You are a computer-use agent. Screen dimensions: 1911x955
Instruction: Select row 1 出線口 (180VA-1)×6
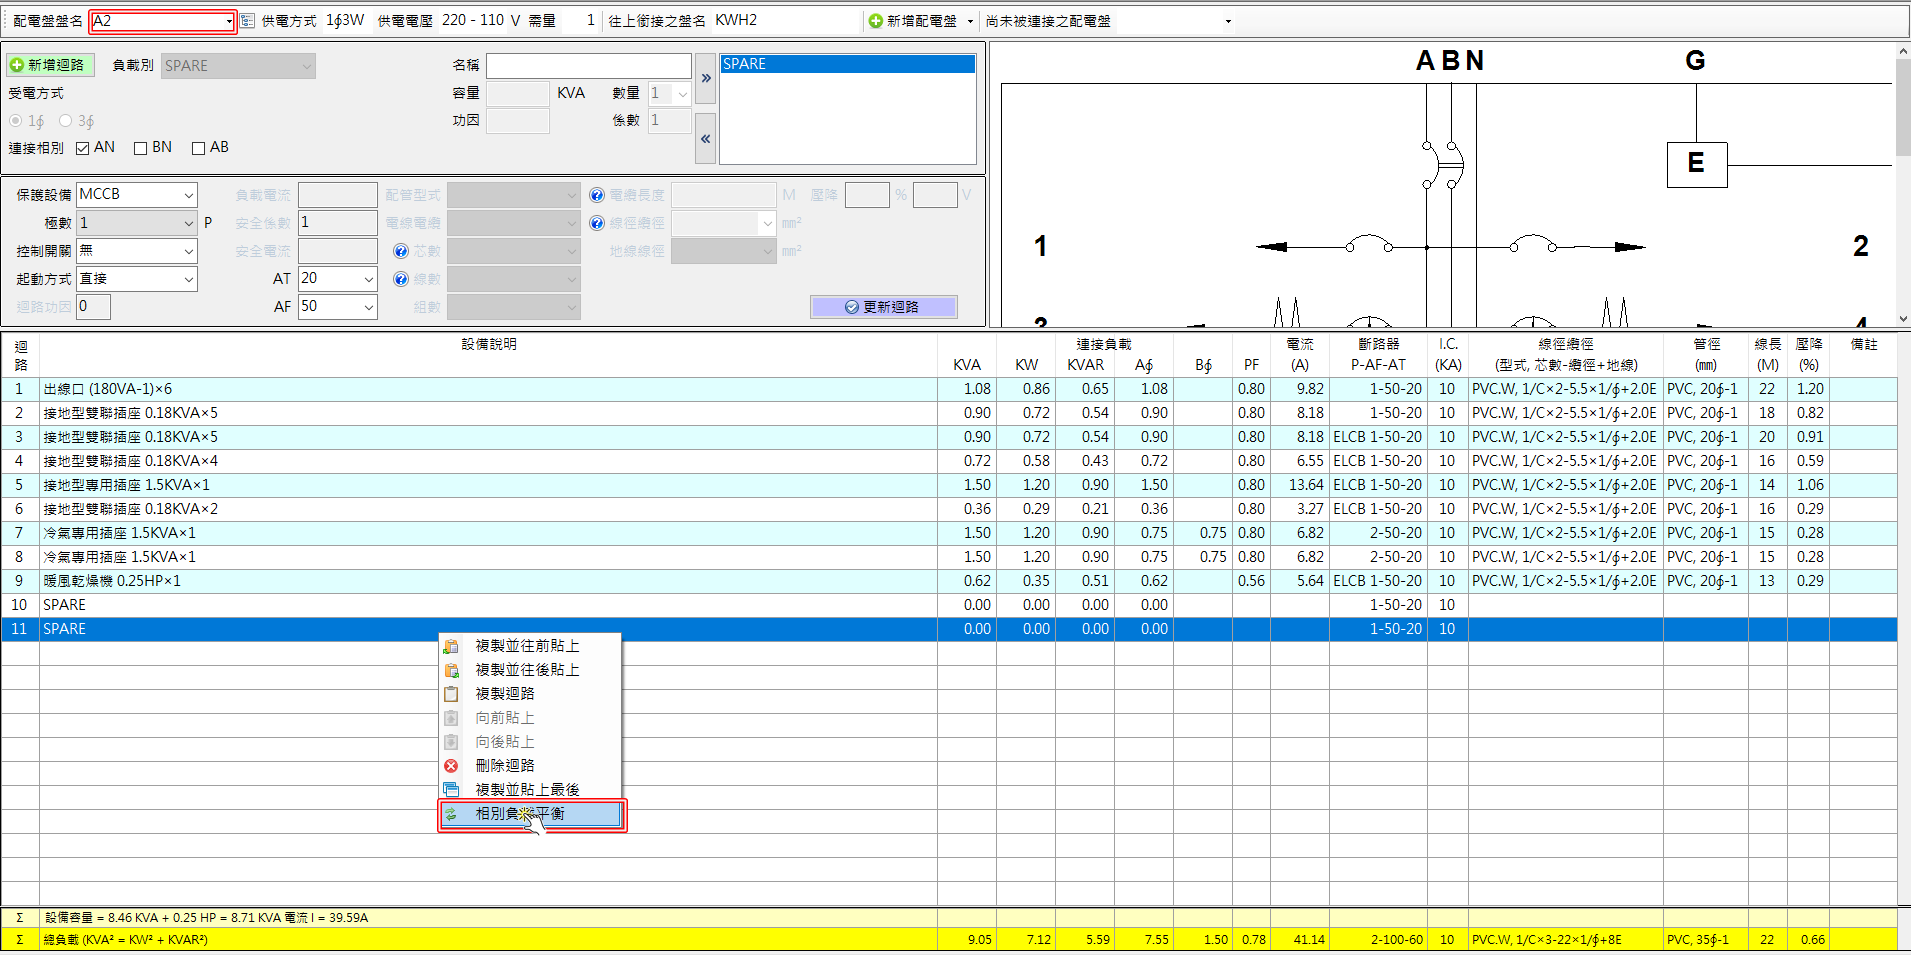click(948, 389)
